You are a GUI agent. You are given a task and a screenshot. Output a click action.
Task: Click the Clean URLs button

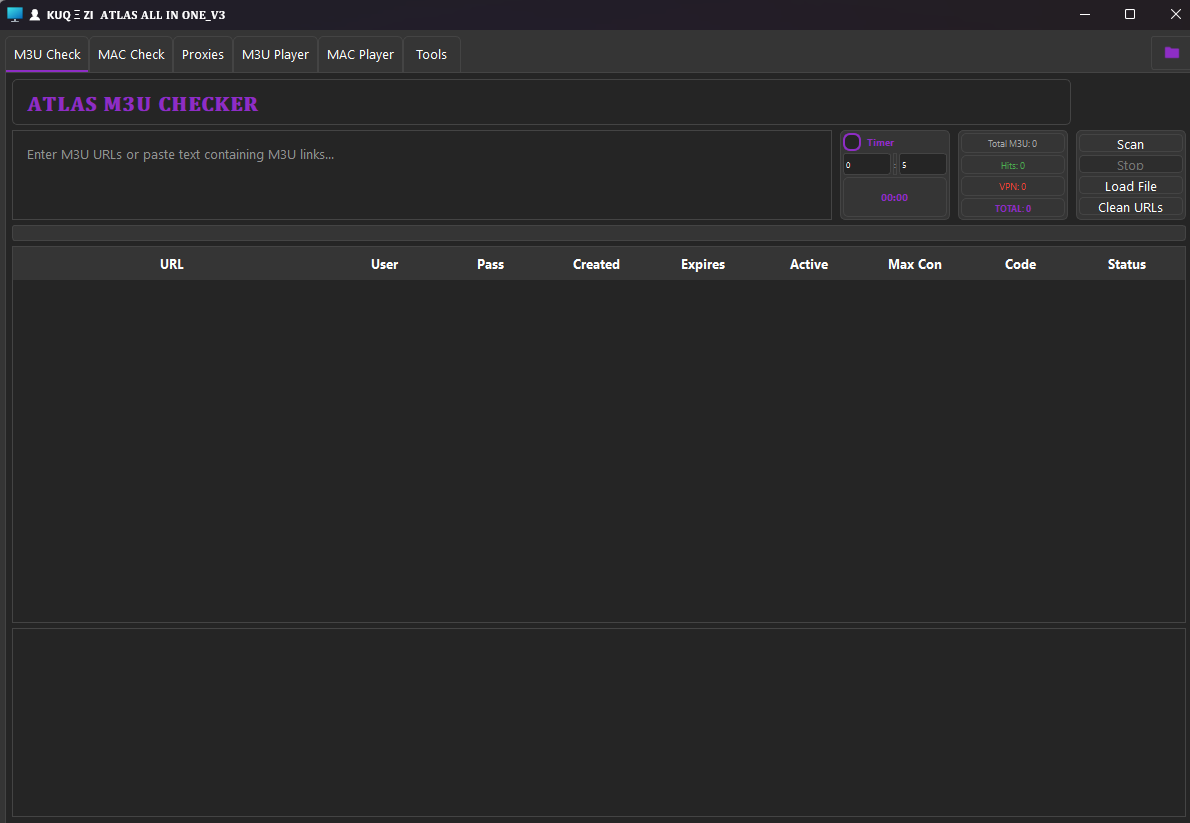point(1130,208)
